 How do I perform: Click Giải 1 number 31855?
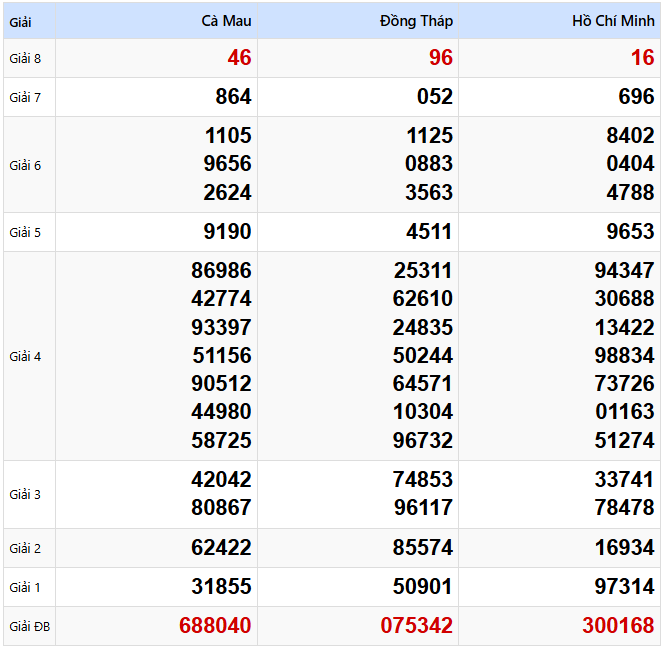(221, 587)
